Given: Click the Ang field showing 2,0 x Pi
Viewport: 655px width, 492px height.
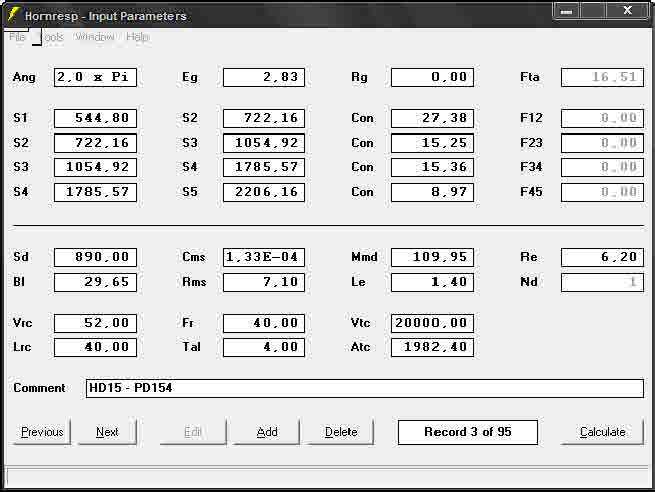Looking at the screenshot, I should (x=95, y=77).
